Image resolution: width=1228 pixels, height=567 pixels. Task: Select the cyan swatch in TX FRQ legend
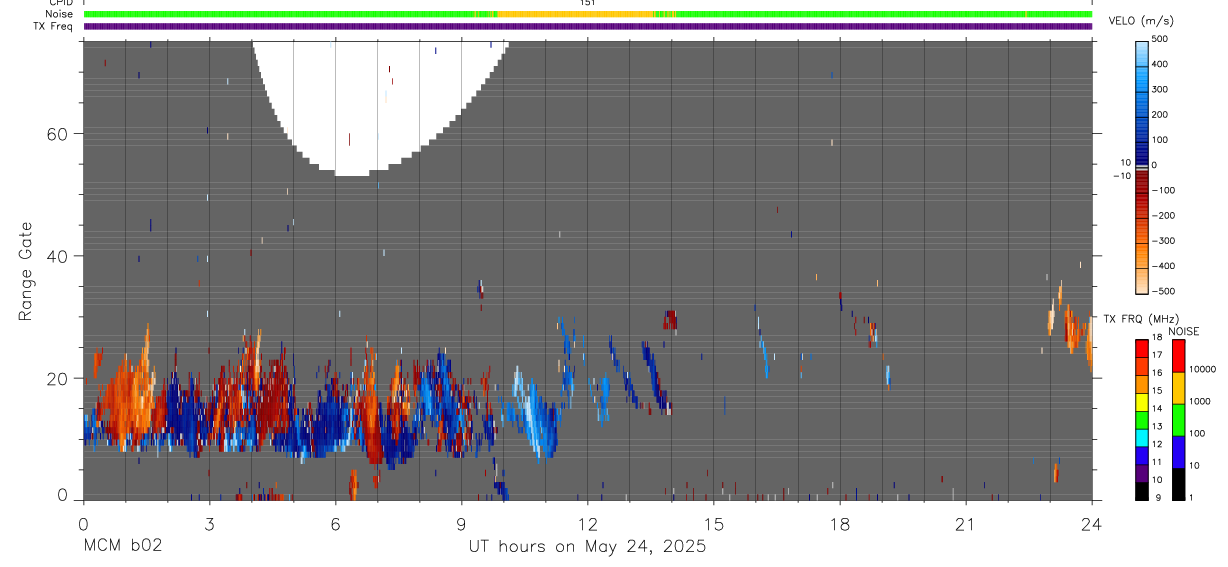1142,438
